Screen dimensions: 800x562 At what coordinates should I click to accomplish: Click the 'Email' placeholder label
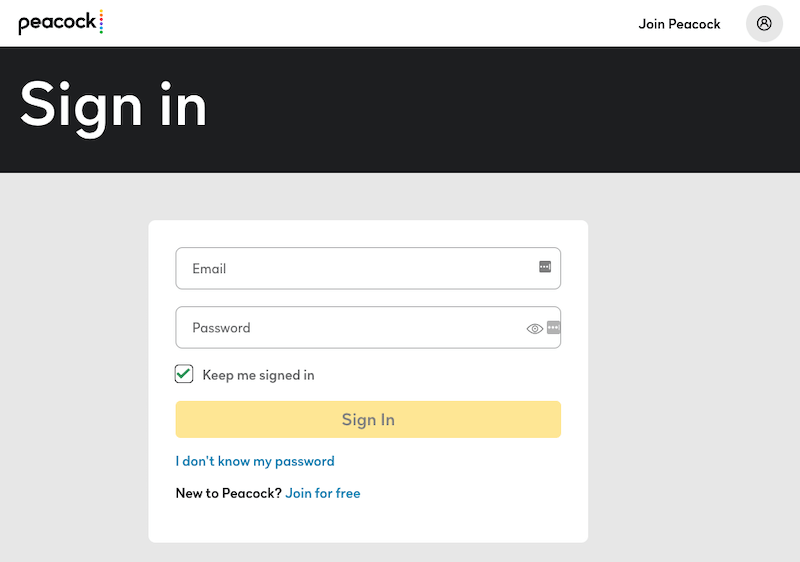(209, 268)
